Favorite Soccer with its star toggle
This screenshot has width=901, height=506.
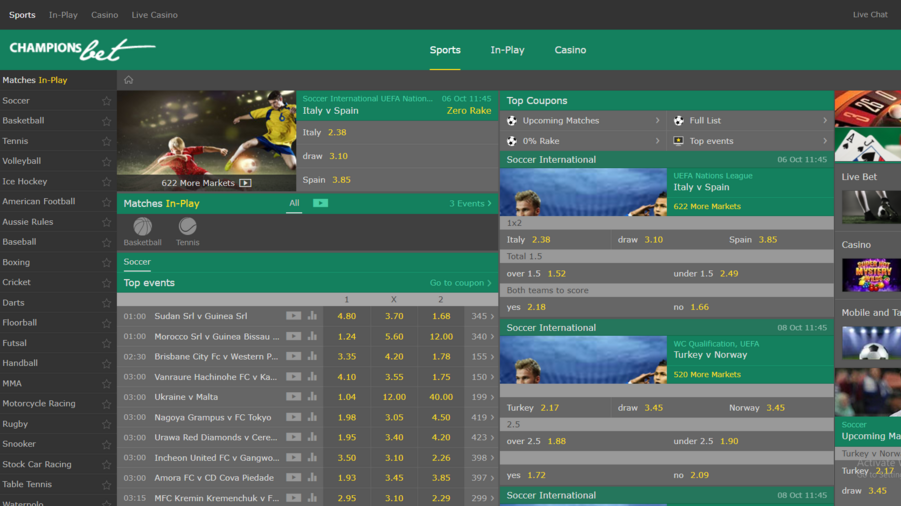coord(106,101)
